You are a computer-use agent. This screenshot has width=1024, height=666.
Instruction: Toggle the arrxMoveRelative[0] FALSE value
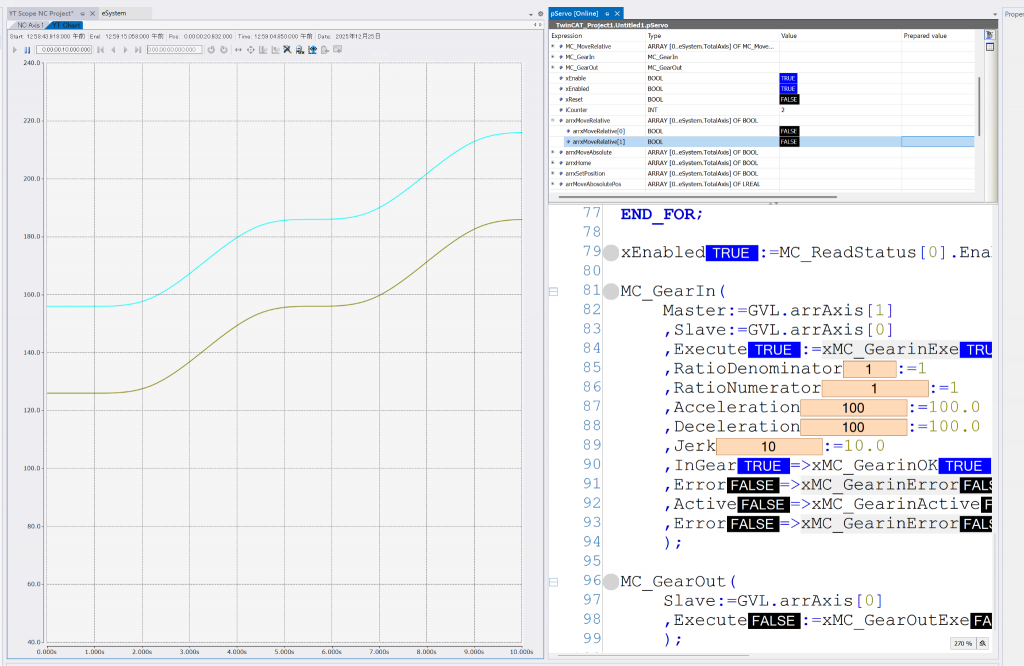click(789, 131)
